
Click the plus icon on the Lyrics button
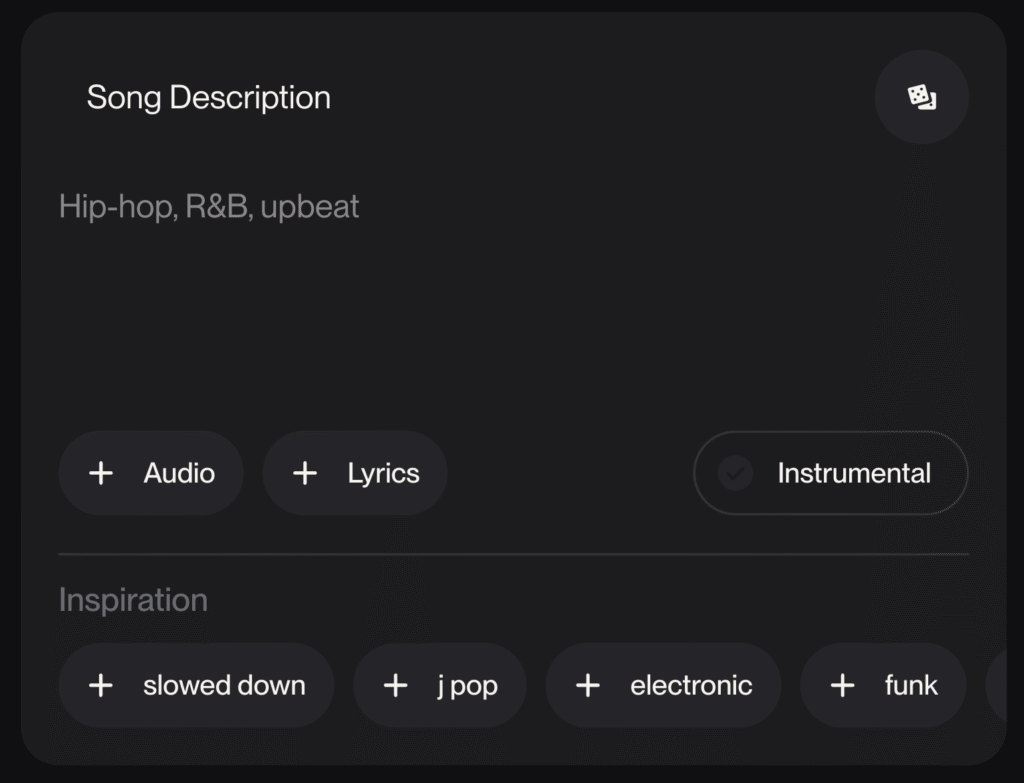click(305, 473)
